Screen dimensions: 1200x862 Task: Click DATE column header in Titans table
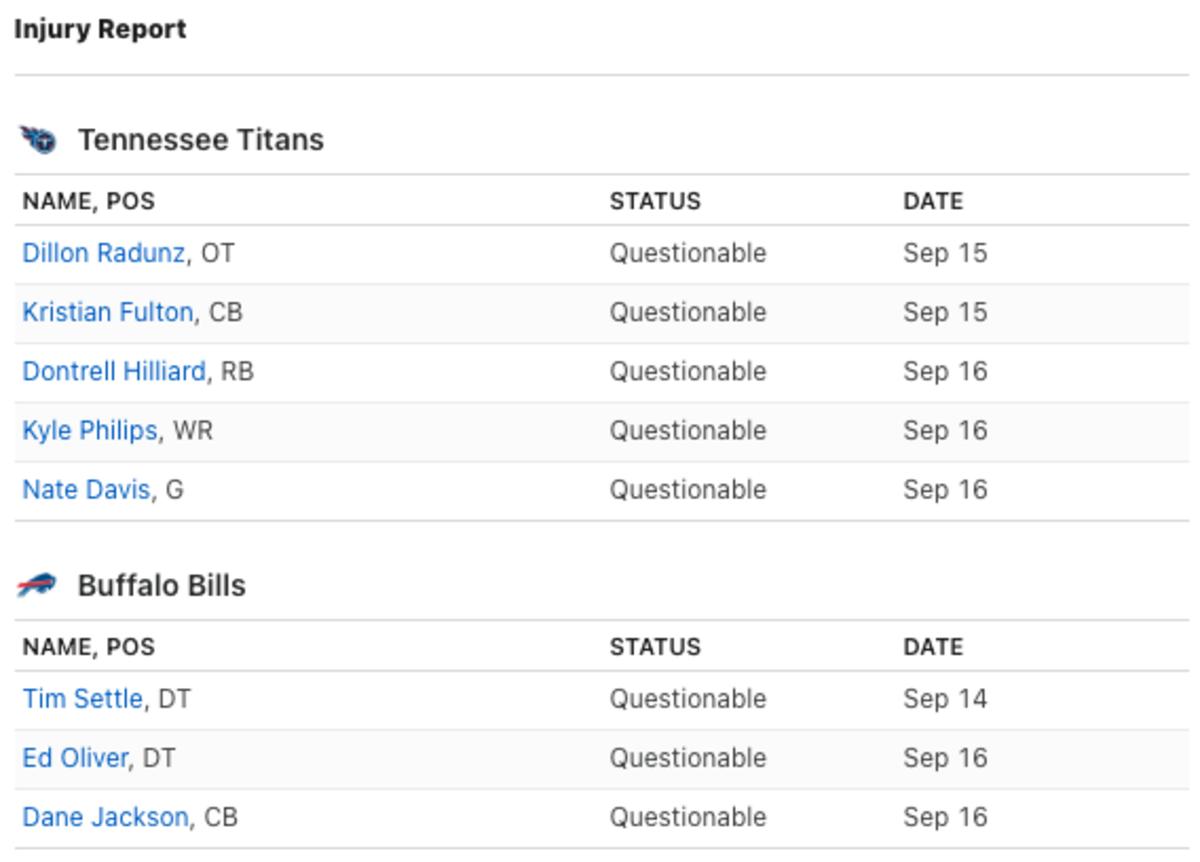[x=933, y=201]
